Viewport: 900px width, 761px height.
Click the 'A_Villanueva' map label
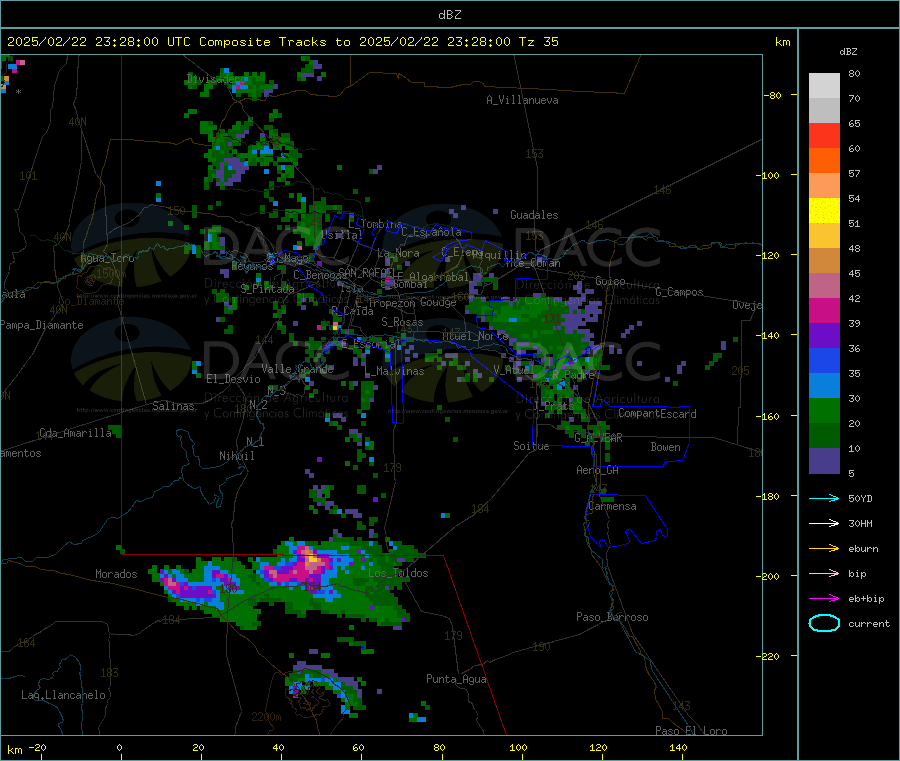[522, 100]
